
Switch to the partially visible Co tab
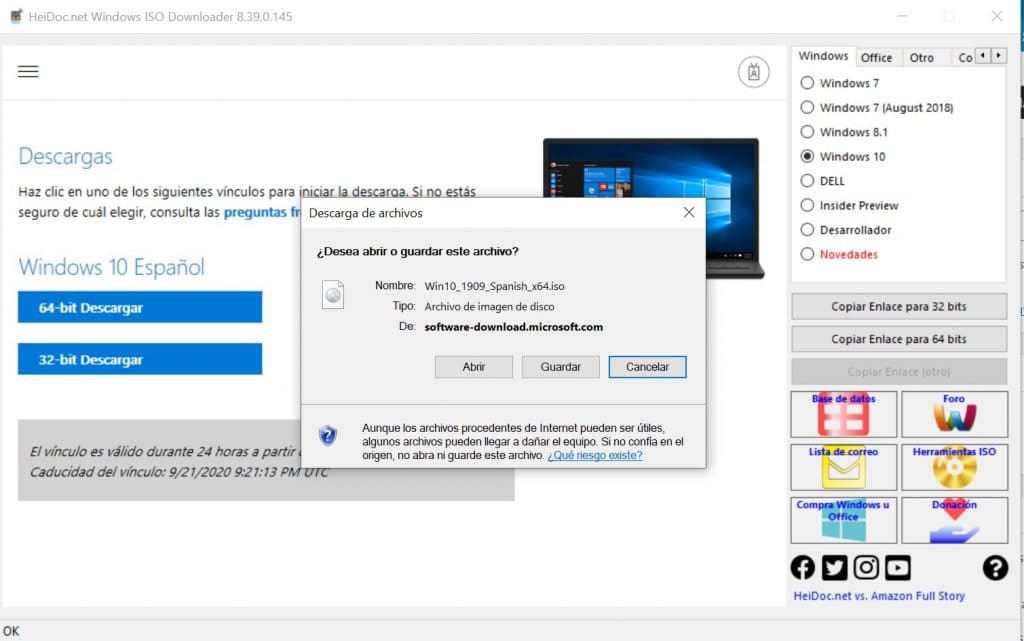[x=965, y=57]
